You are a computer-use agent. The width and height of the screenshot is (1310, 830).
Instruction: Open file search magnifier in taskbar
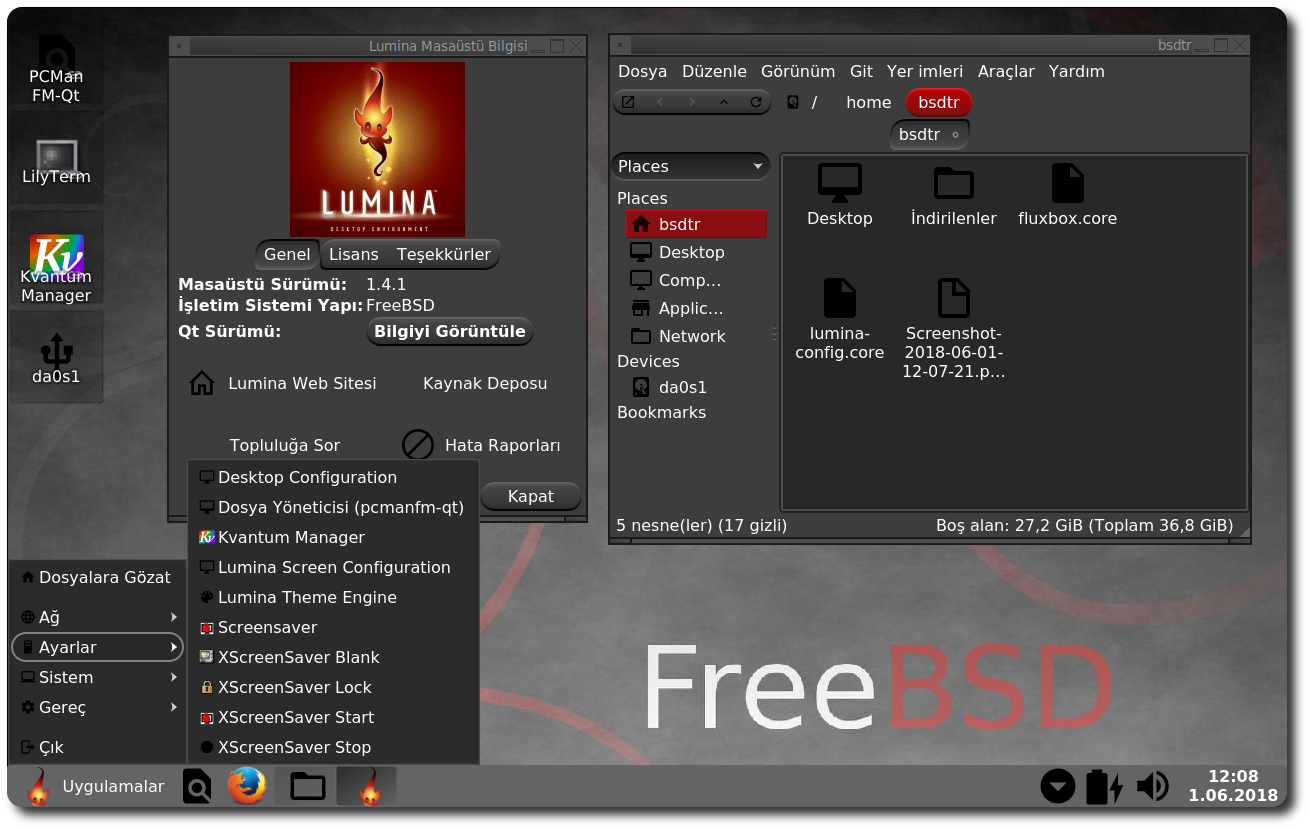click(197, 787)
